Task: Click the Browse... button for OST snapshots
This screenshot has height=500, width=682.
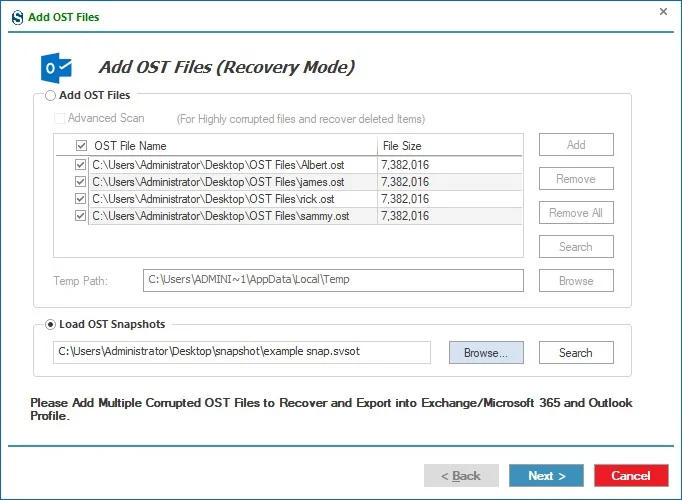Action: 486,352
